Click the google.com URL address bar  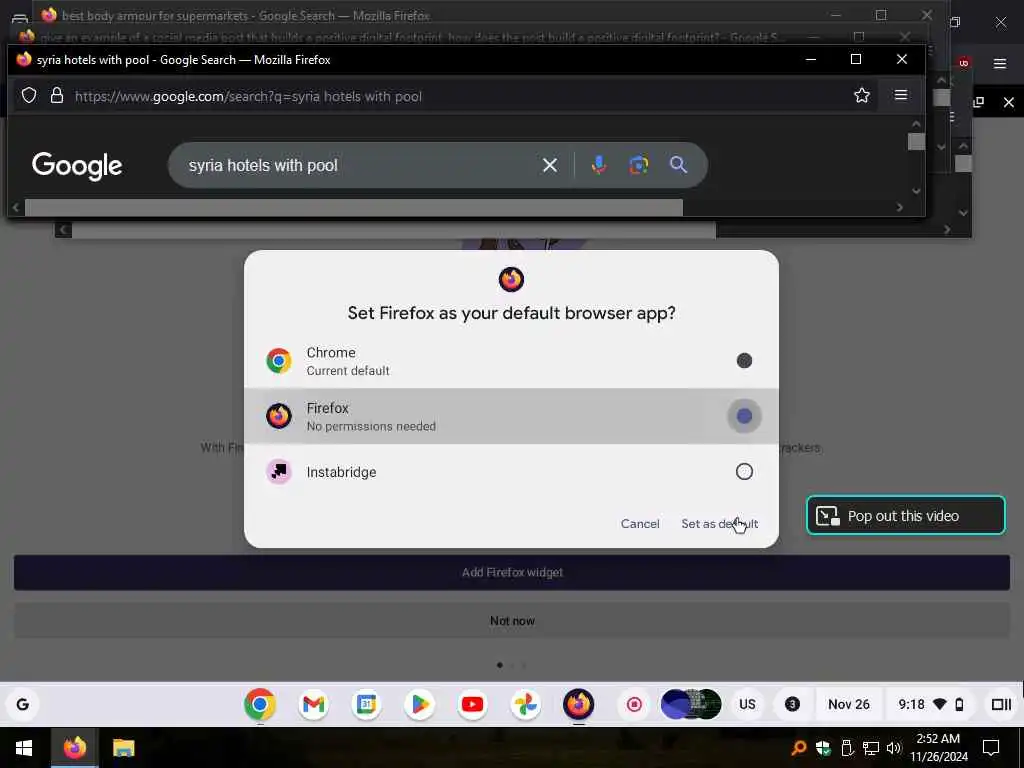(x=248, y=96)
